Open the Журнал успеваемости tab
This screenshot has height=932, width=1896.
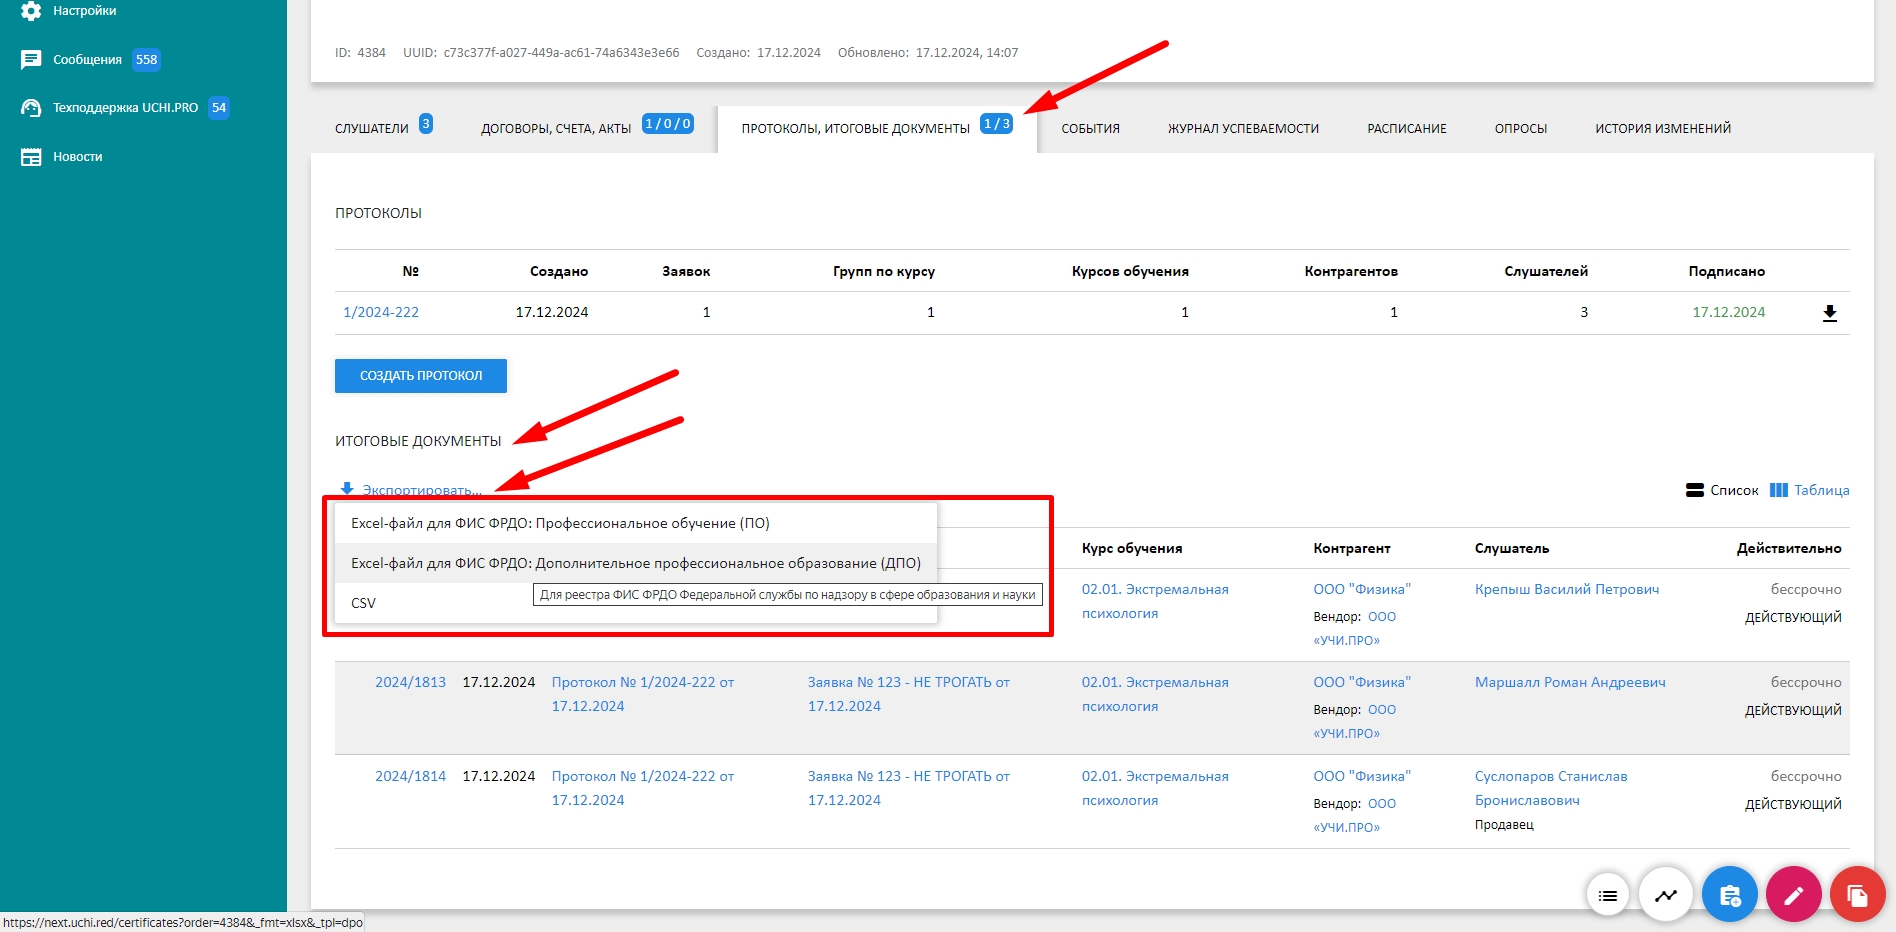coord(1243,128)
